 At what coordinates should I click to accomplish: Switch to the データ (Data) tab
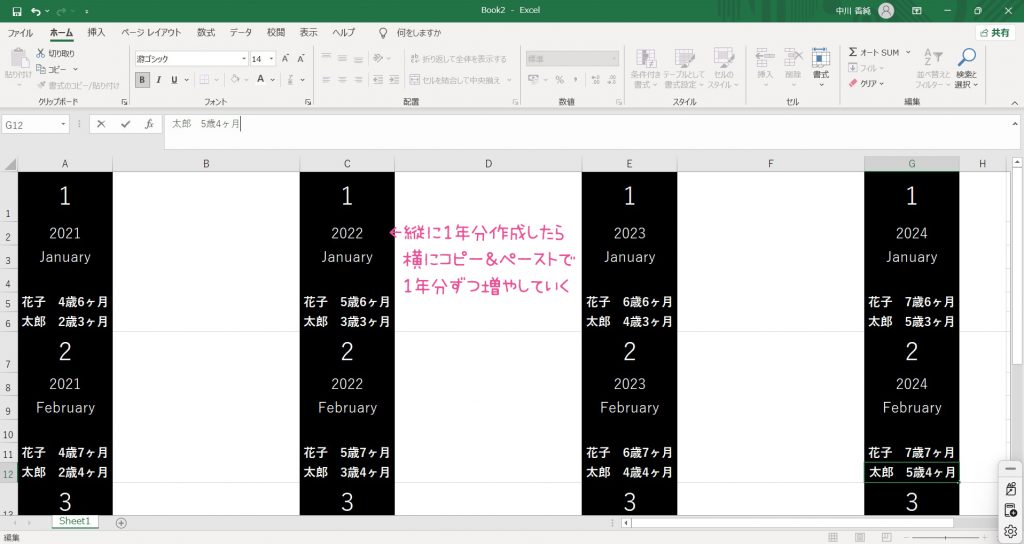click(x=240, y=32)
